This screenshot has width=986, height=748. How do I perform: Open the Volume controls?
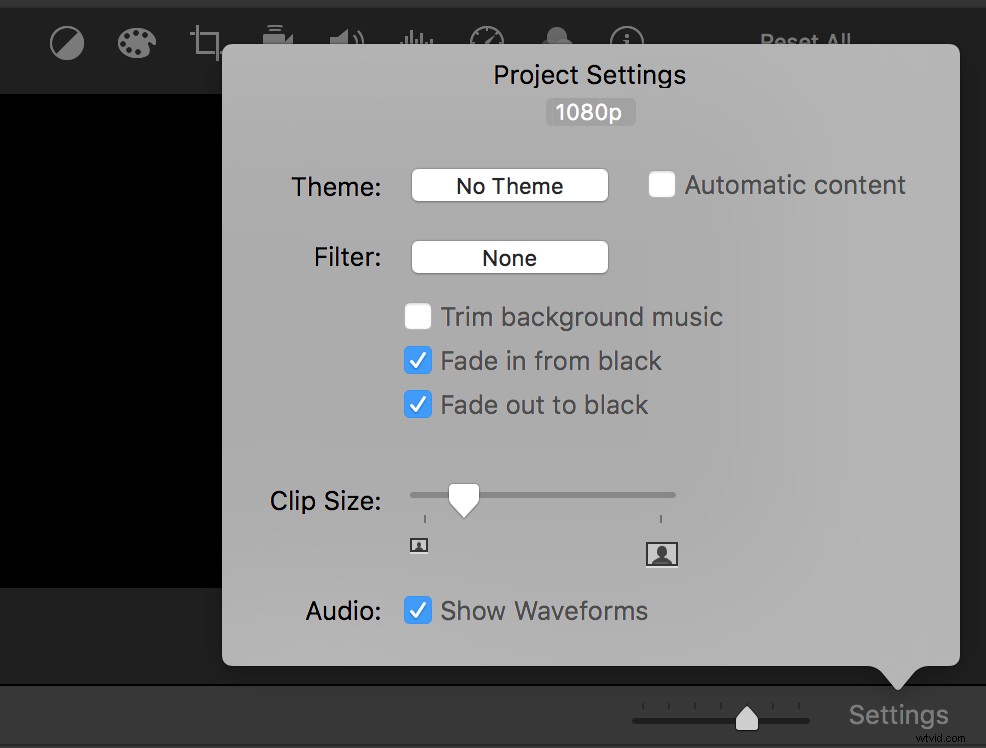pyautogui.click(x=346, y=42)
